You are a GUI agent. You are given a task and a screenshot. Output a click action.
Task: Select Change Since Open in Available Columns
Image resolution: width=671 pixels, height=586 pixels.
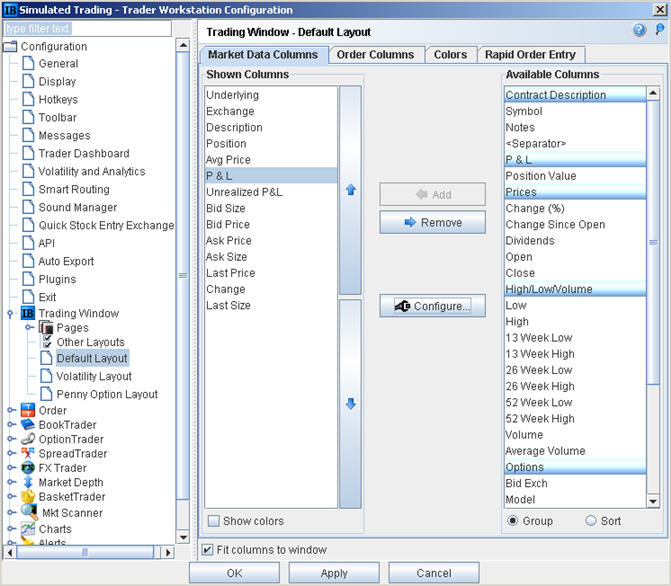click(x=575, y=224)
